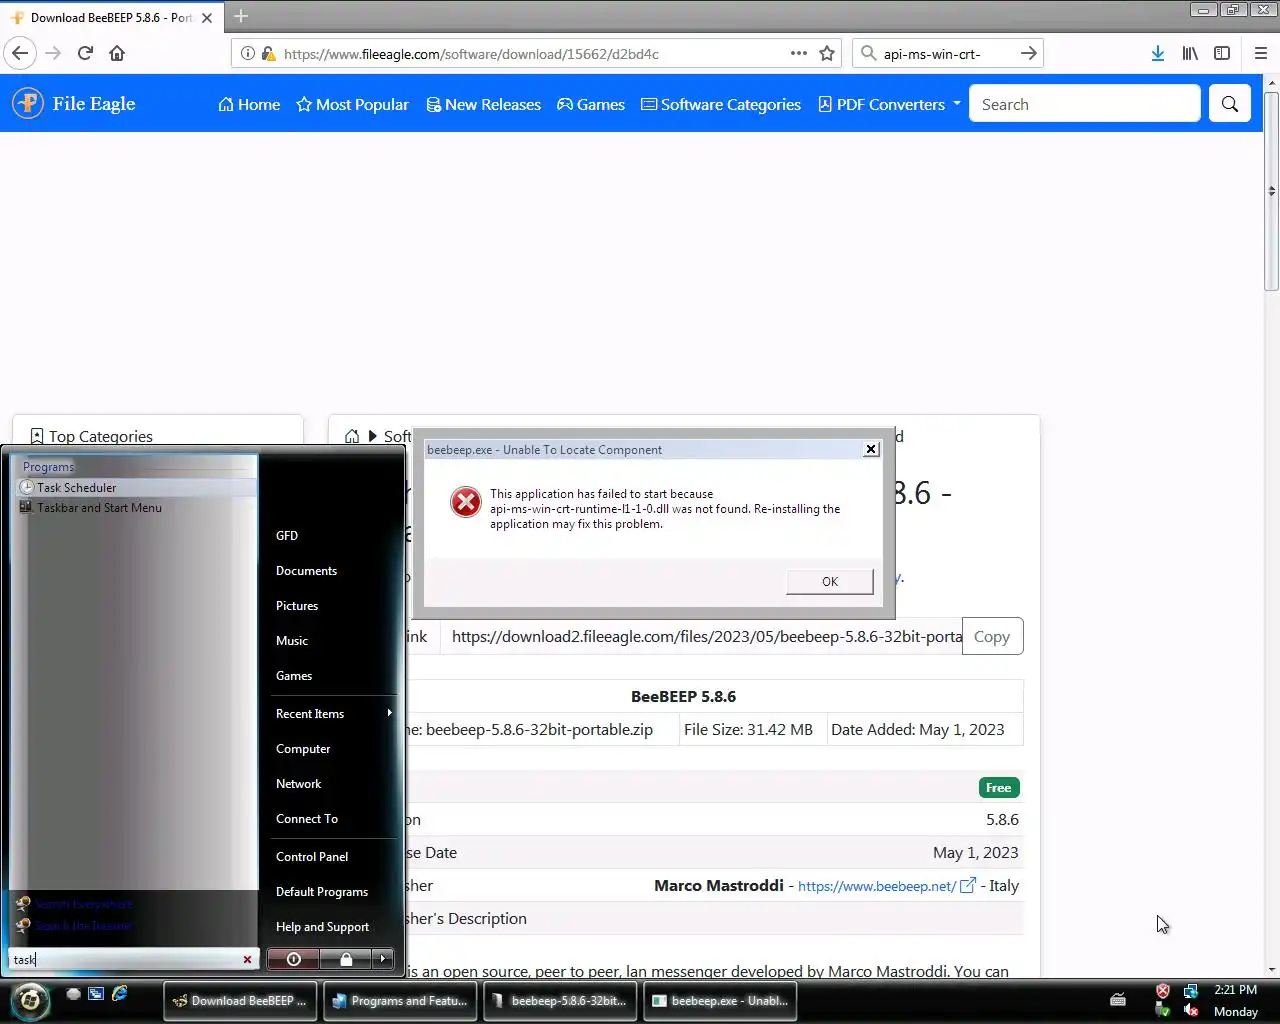Image resolution: width=1280 pixels, height=1024 pixels.
Task: Switch to Programs and Features taskbar button
Action: 399,1000
